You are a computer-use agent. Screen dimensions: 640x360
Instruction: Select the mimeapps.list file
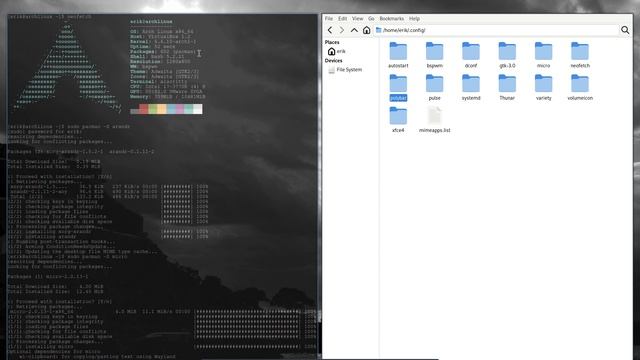pos(434,120)
